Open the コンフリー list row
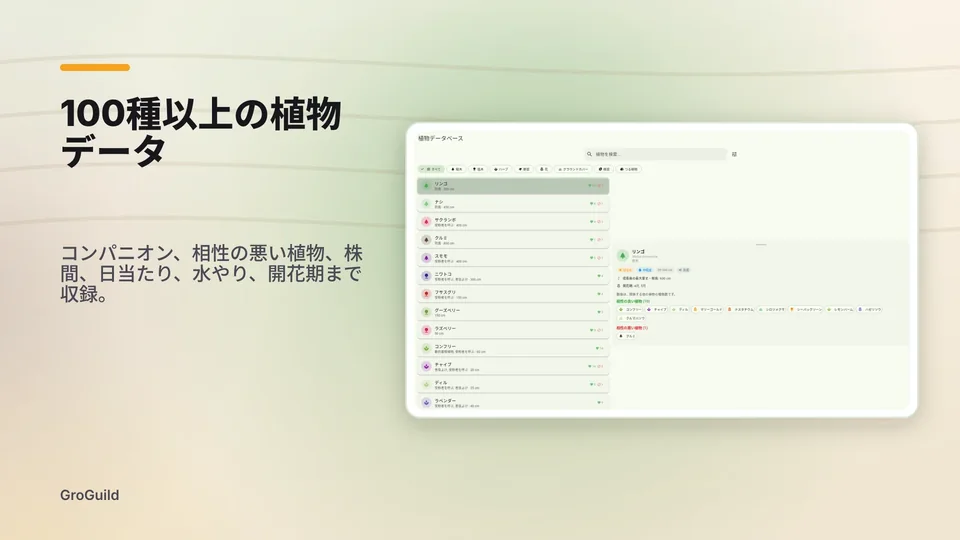The image size is (960, 540). click(513, 348)
